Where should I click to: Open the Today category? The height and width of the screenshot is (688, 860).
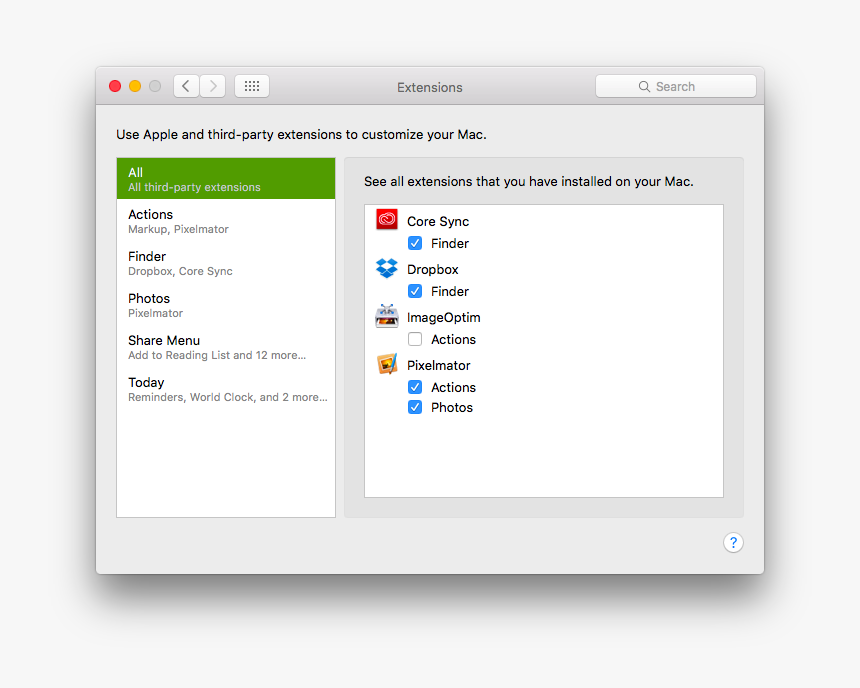[226, 389]
